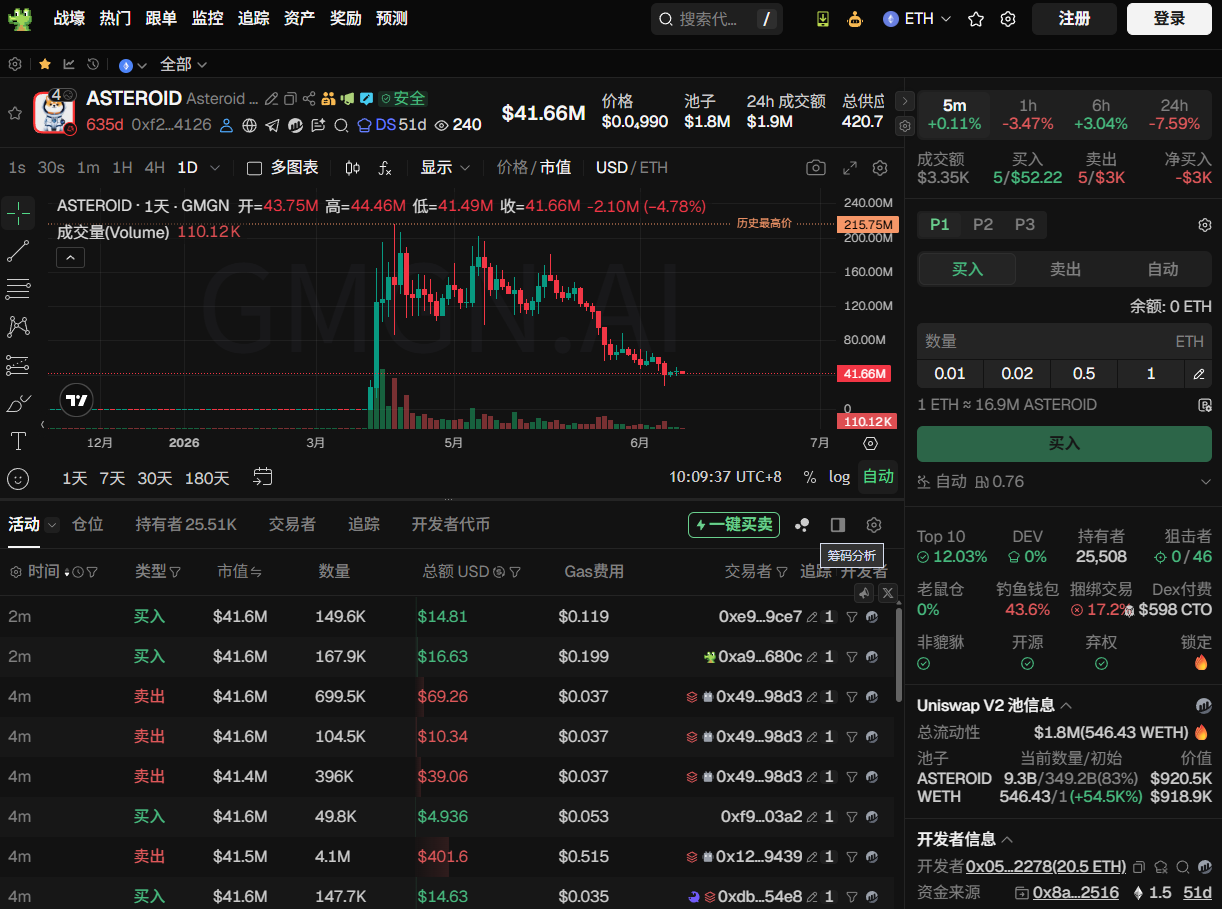Collapse the 开发者信息 section

pyautogui.click(x=1007, y=839)
